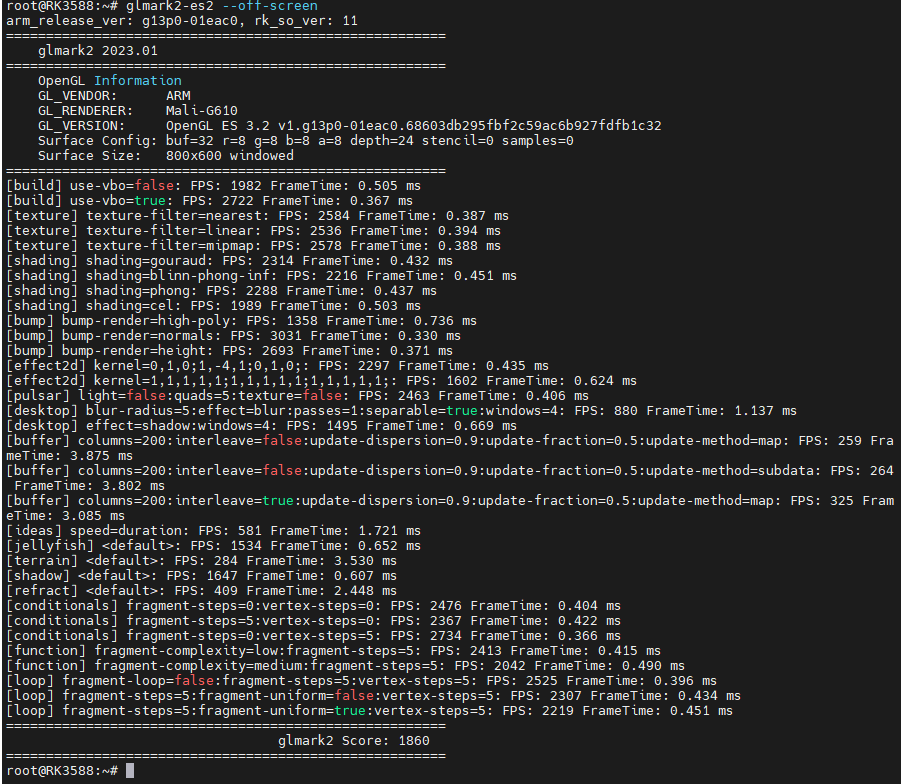Click the loop 'fragment-uniform=false' line
Viewport: 901px width, 784px height.
click(374, 695)
